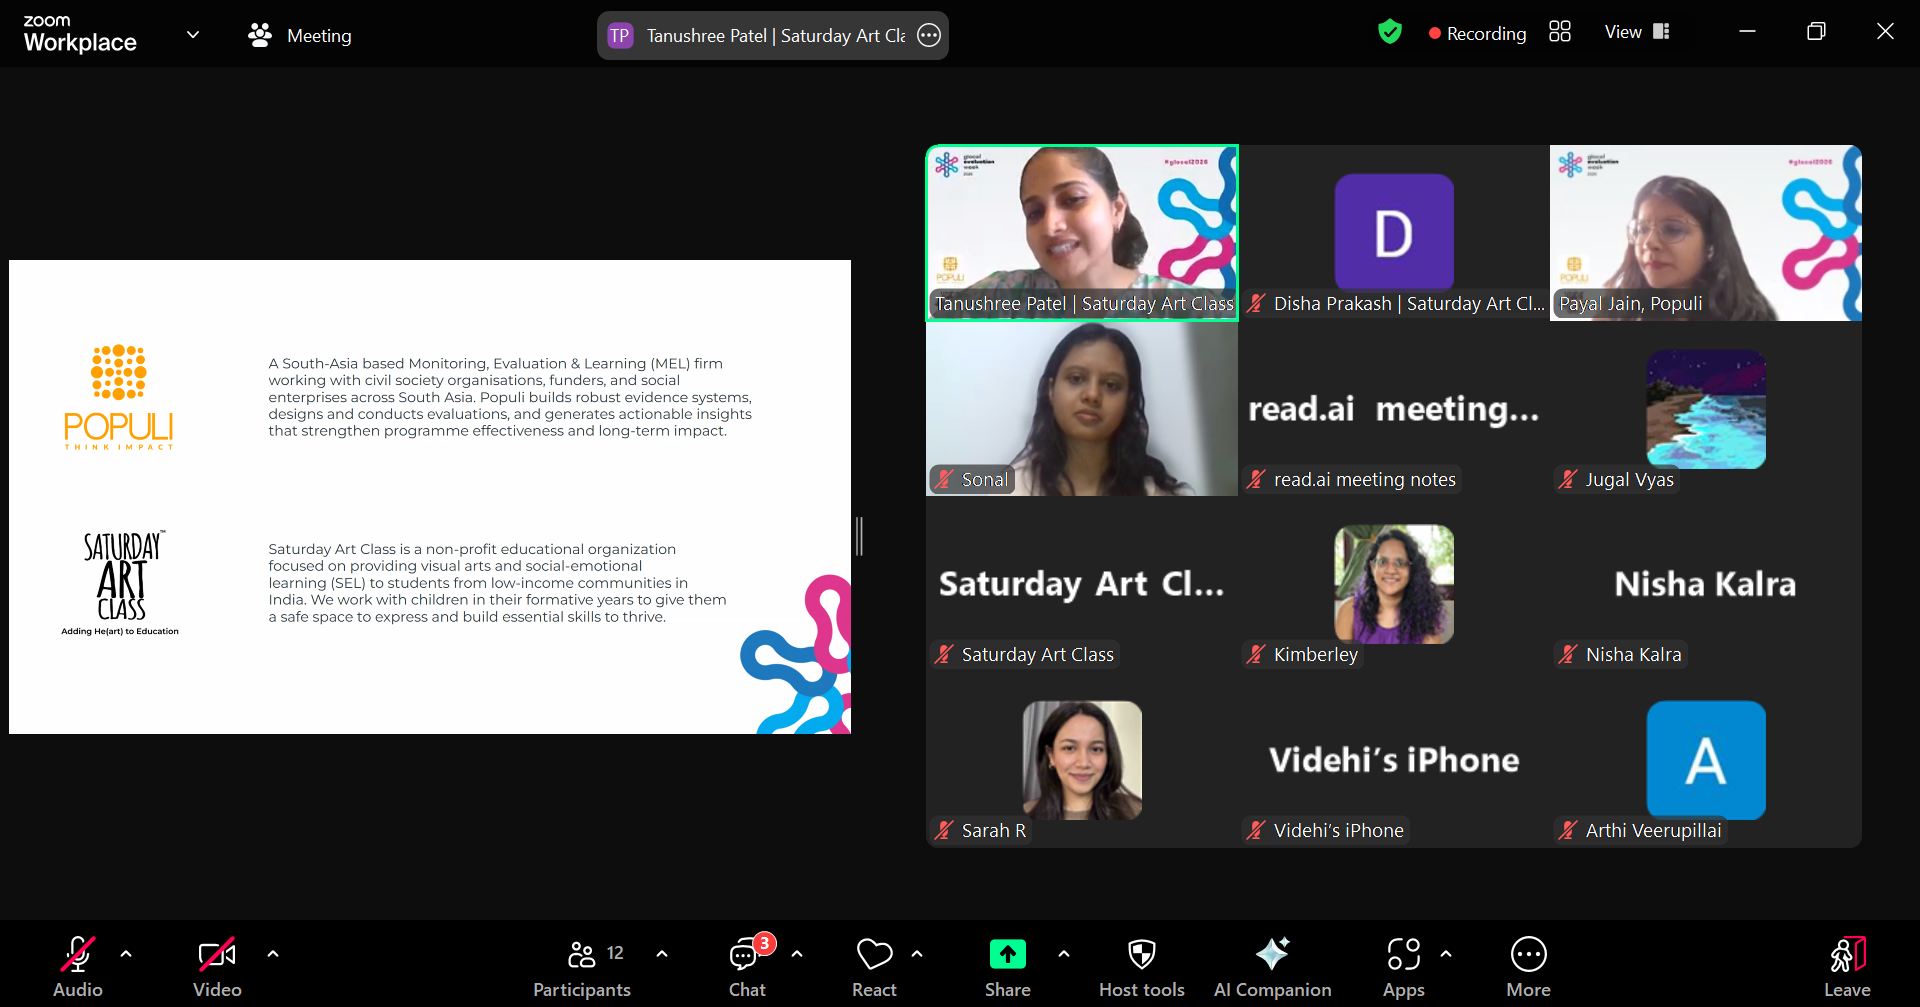Click muted mic icon beside Arthi Veerupillai
Screen dimensions: 1920x1007
click(1568, 830)
